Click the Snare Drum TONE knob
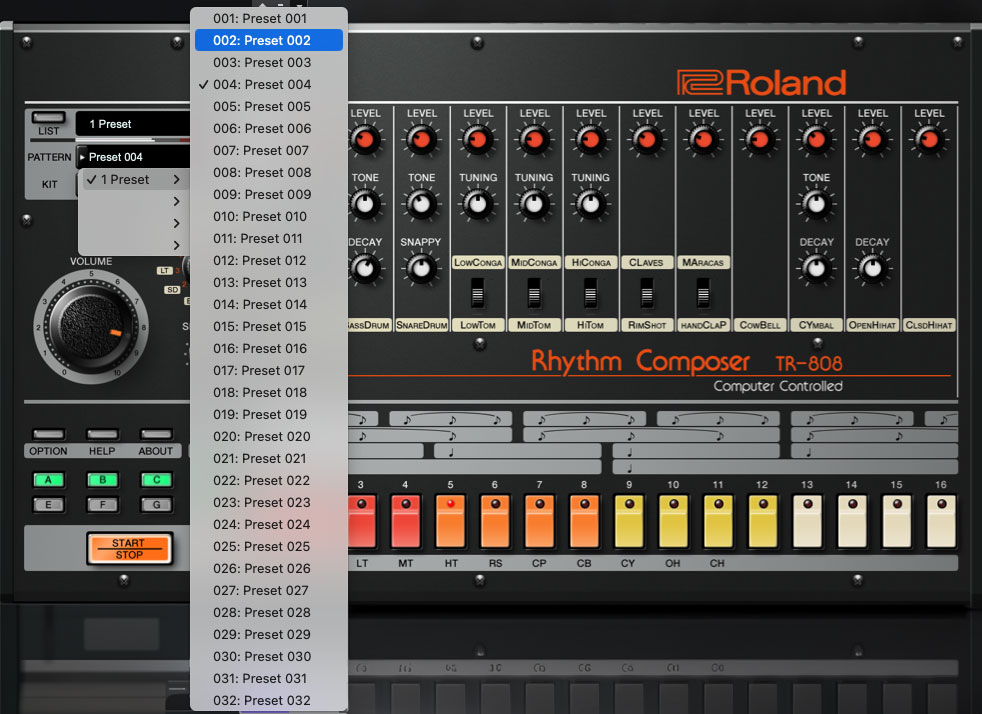Screen dimensions: 982x714 (x=421, y=204)
